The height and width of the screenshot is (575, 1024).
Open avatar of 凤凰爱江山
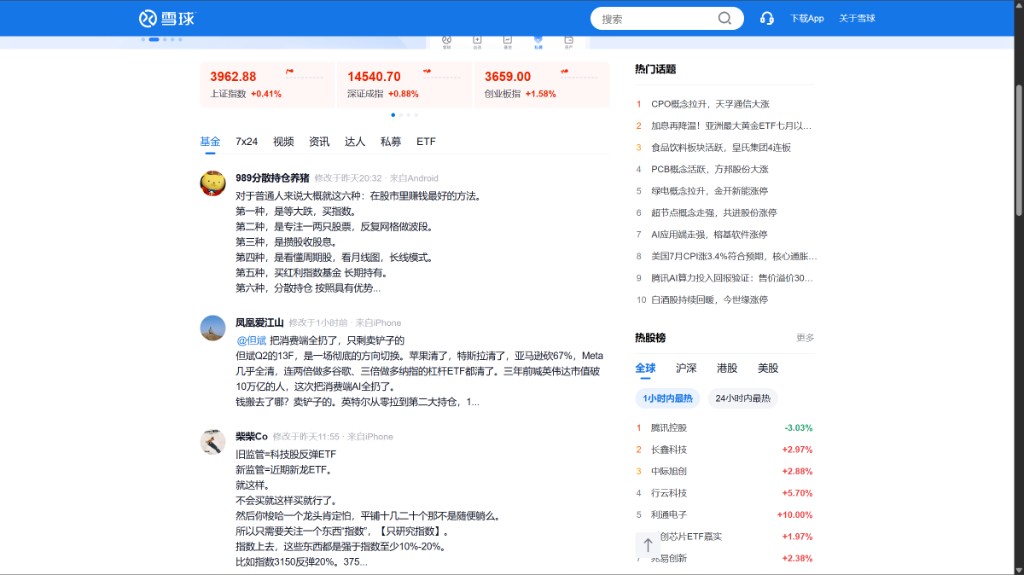[212, 328]
